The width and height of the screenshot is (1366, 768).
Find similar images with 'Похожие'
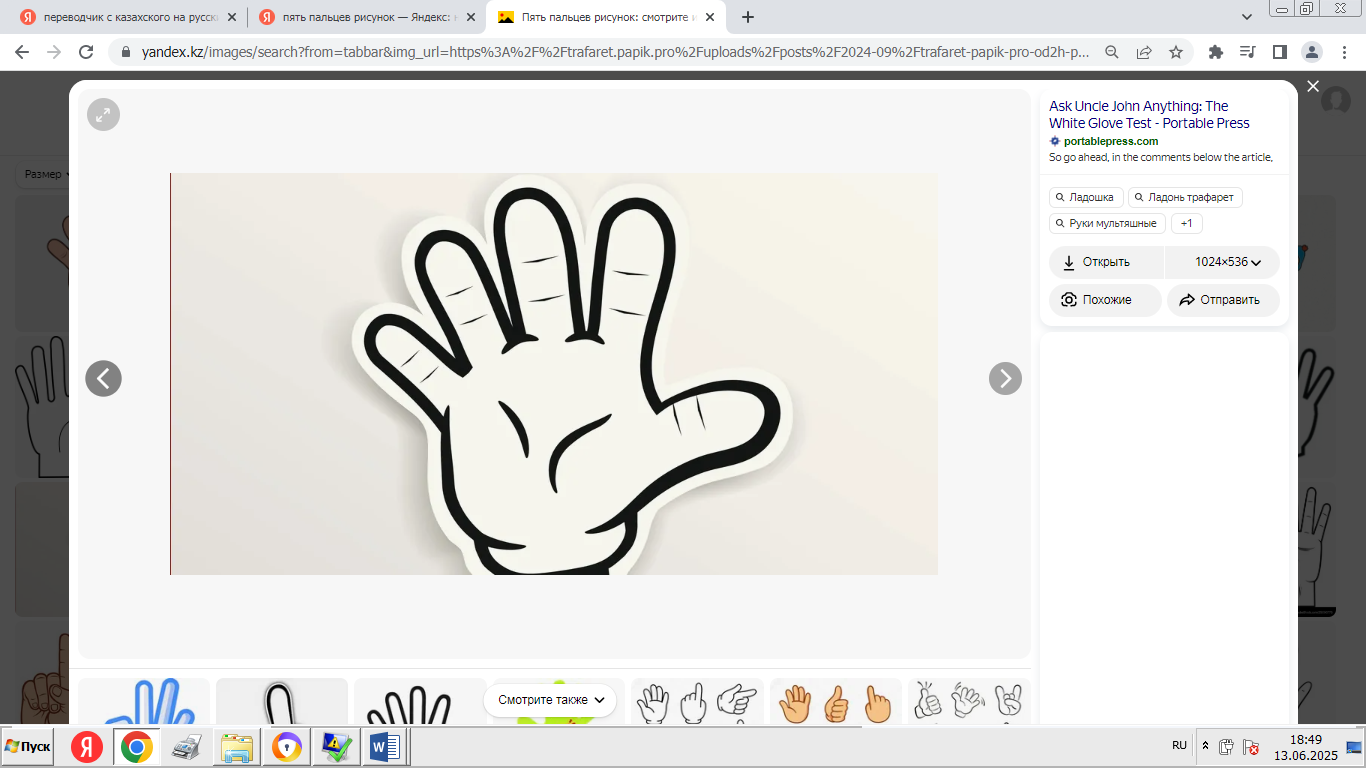click(x=1105, y=300)
